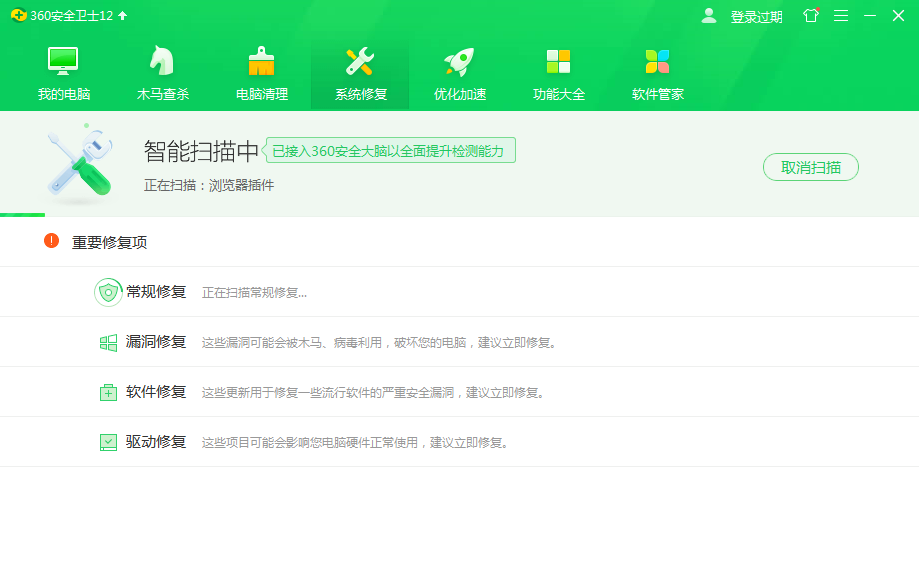The height and width of the screenshot is (579, 919).
Task: Switch to the 软件管家 tab label
Action: [658, 94]
